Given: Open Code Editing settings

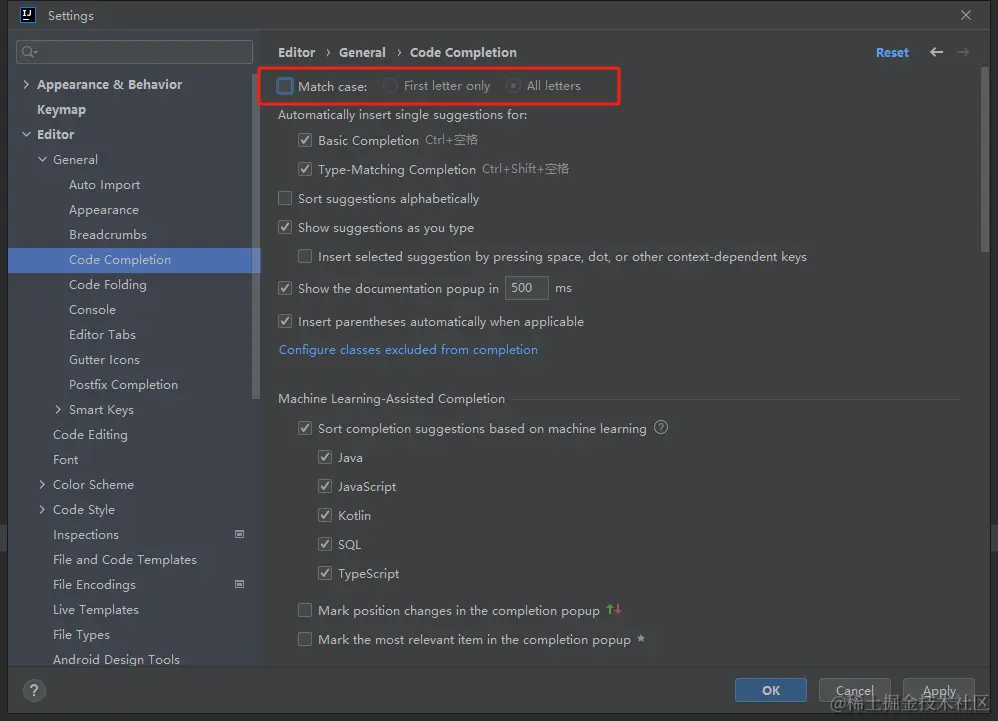Looking at the screenshot, I should [90, 435].
